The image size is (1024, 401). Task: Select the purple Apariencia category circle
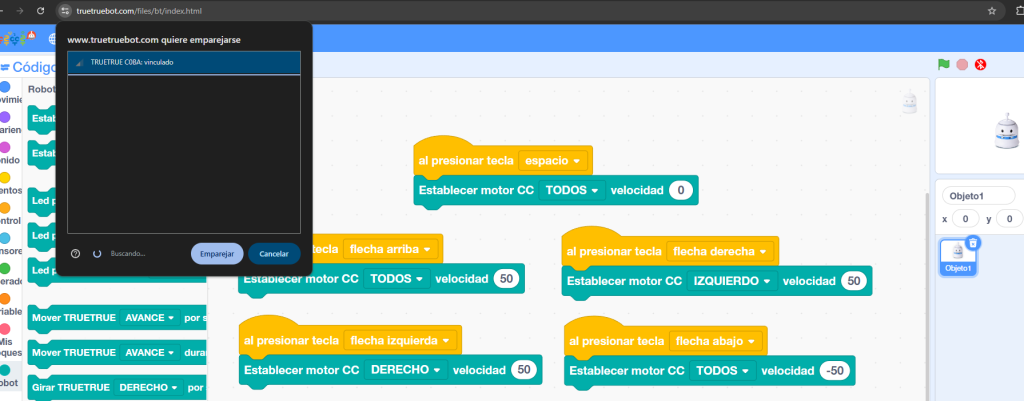(x=5, y=117)
